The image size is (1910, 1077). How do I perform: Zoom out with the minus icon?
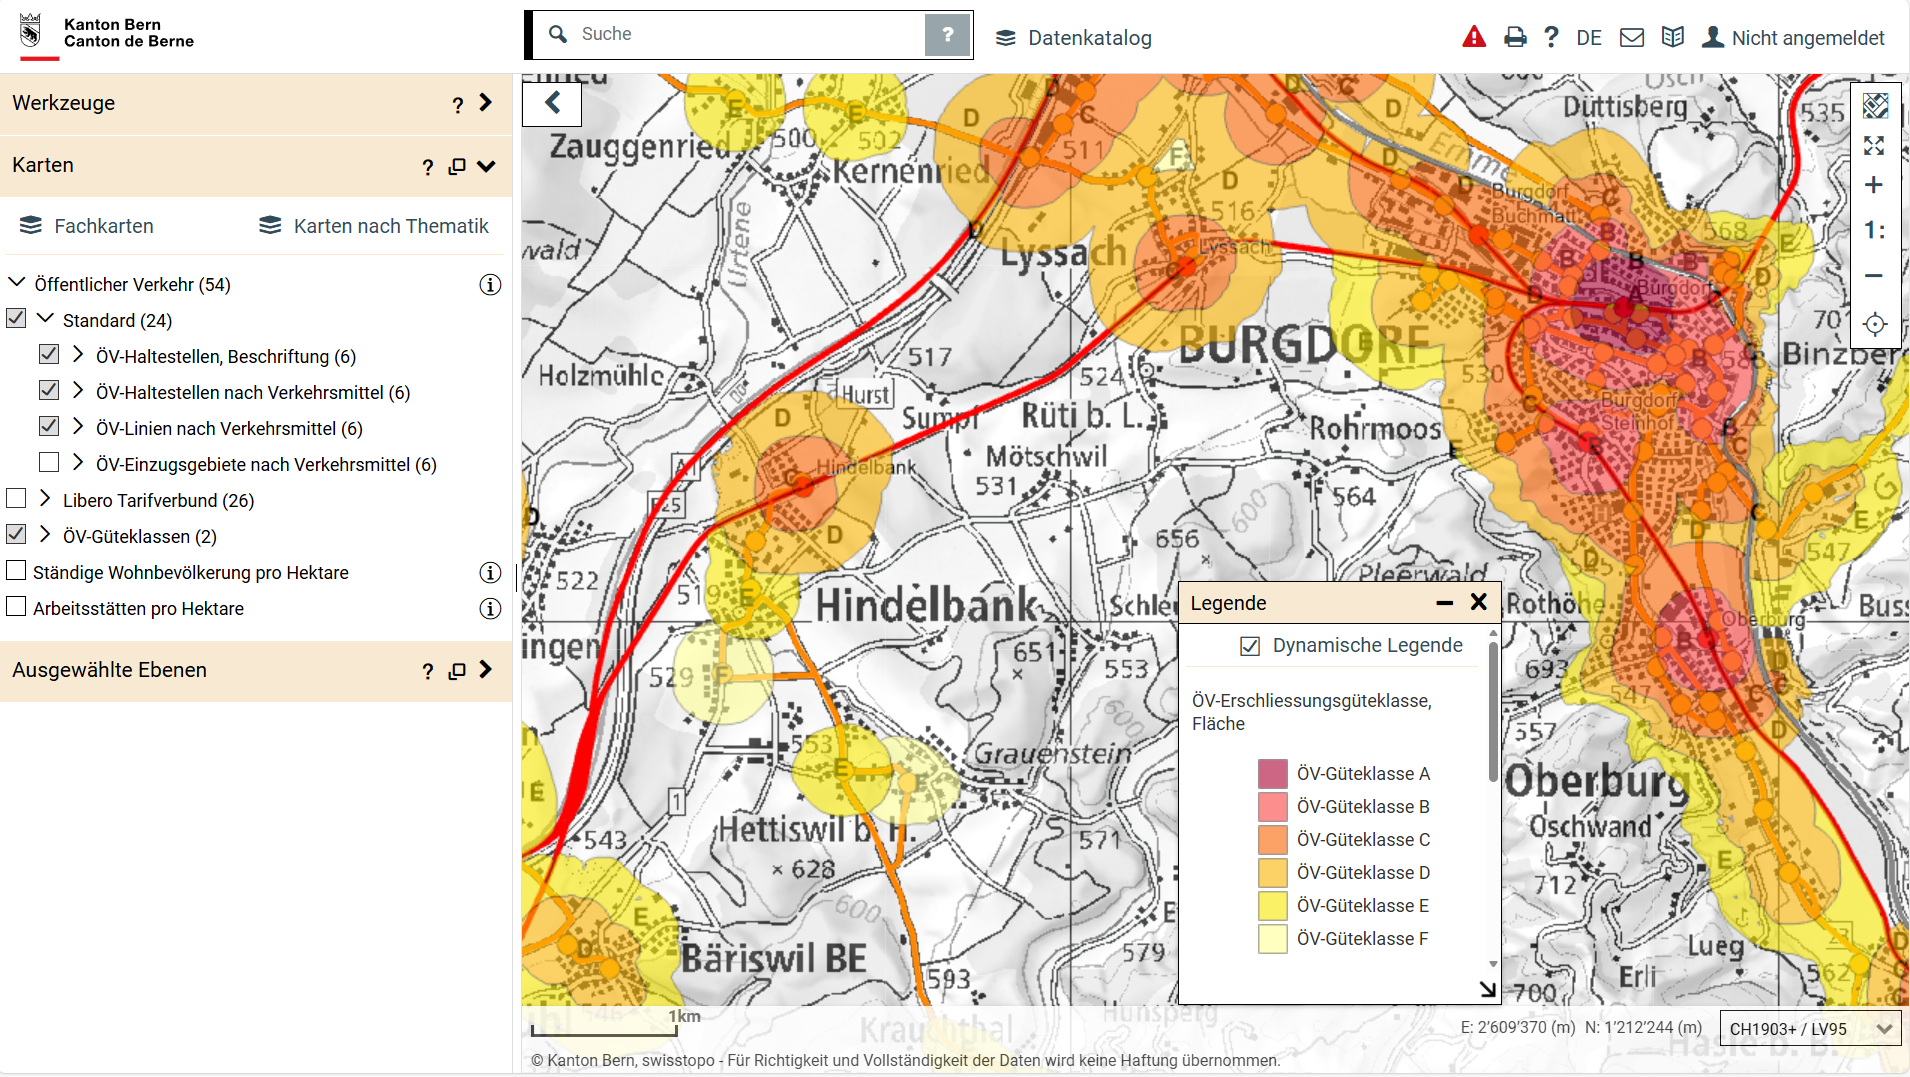(x=1873, y=275)
